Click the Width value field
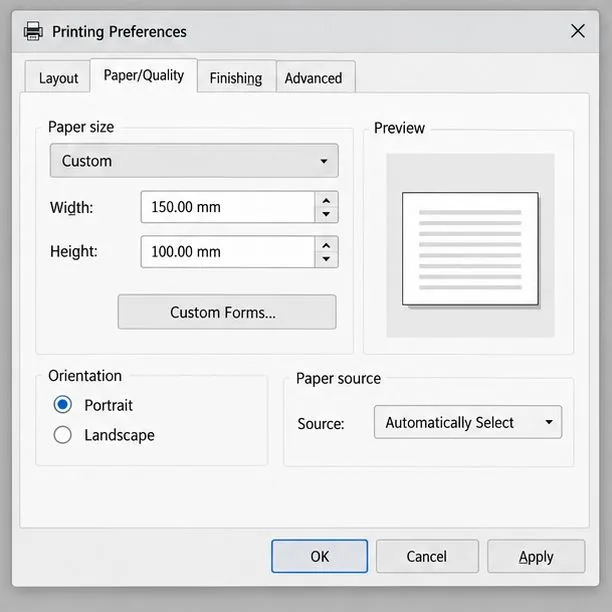The height and width of the screenshot is (612, 612). click(228, 207)
